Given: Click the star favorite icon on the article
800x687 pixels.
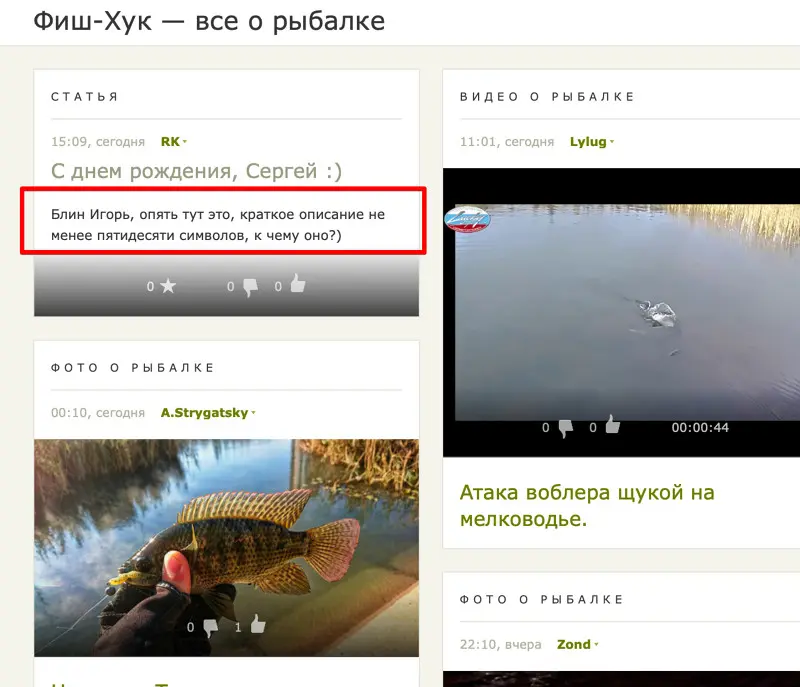Looking at the screenshot, I should pyautogui.click(x=168, y=286).
